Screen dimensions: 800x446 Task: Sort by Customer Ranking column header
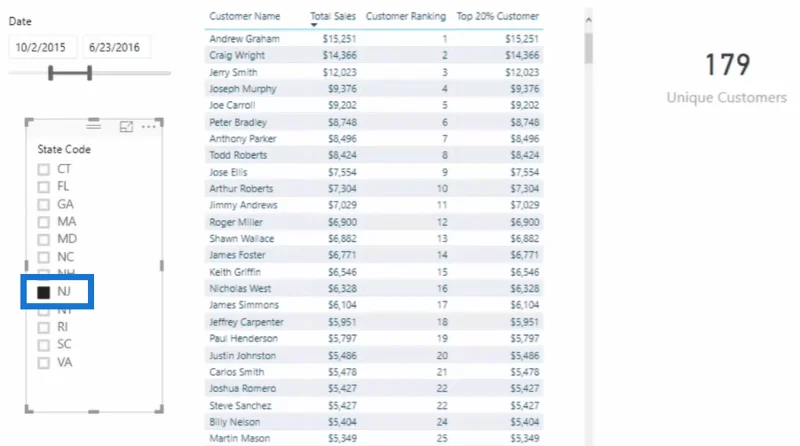tap(406, 16)
